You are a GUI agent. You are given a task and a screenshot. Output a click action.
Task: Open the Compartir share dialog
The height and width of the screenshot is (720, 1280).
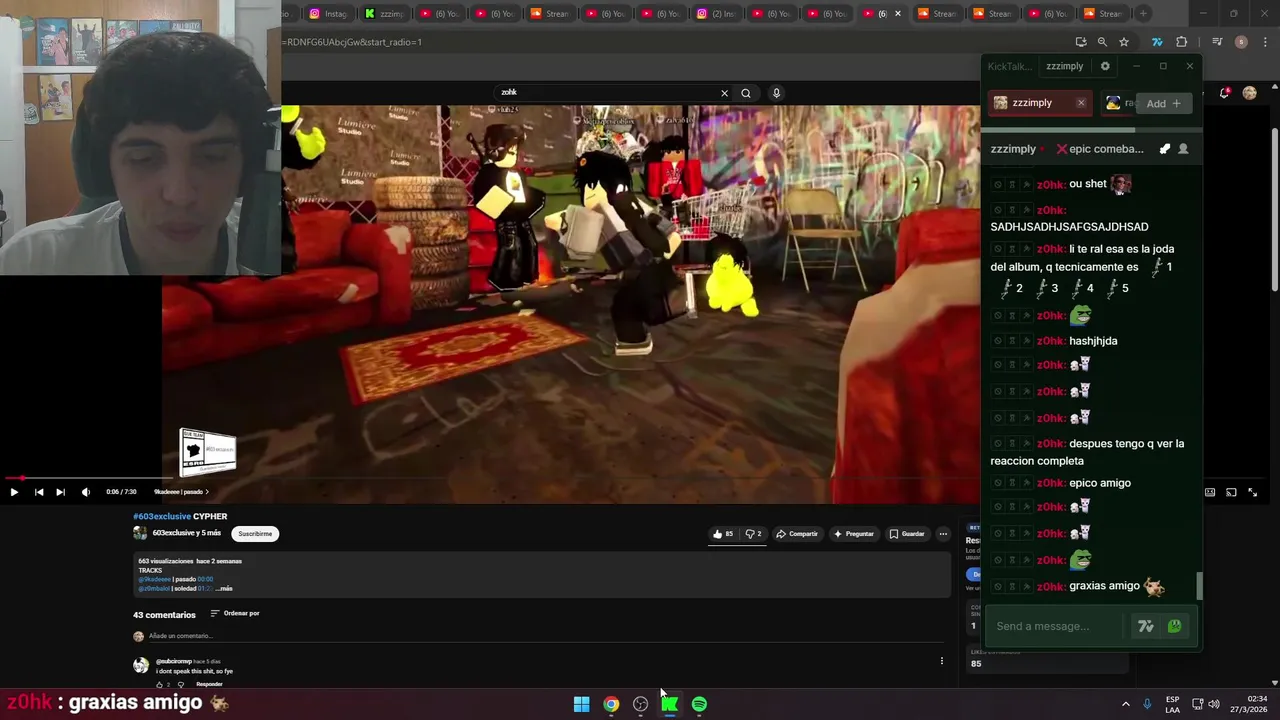click(x=797, y=534)
